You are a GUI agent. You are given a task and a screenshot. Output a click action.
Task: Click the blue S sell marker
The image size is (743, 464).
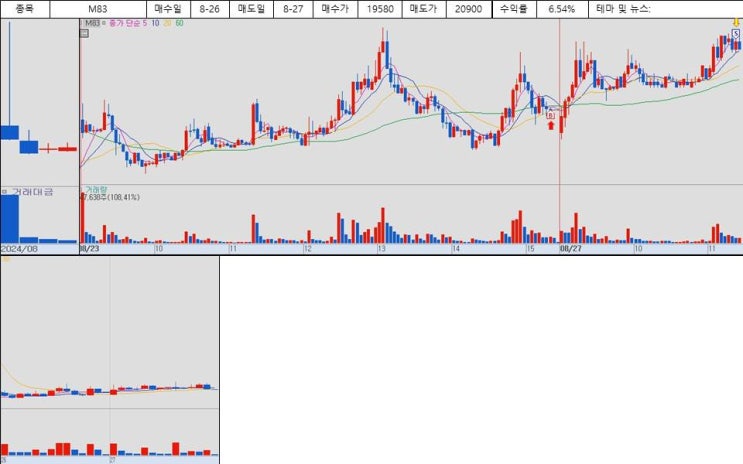coord(735,33)
